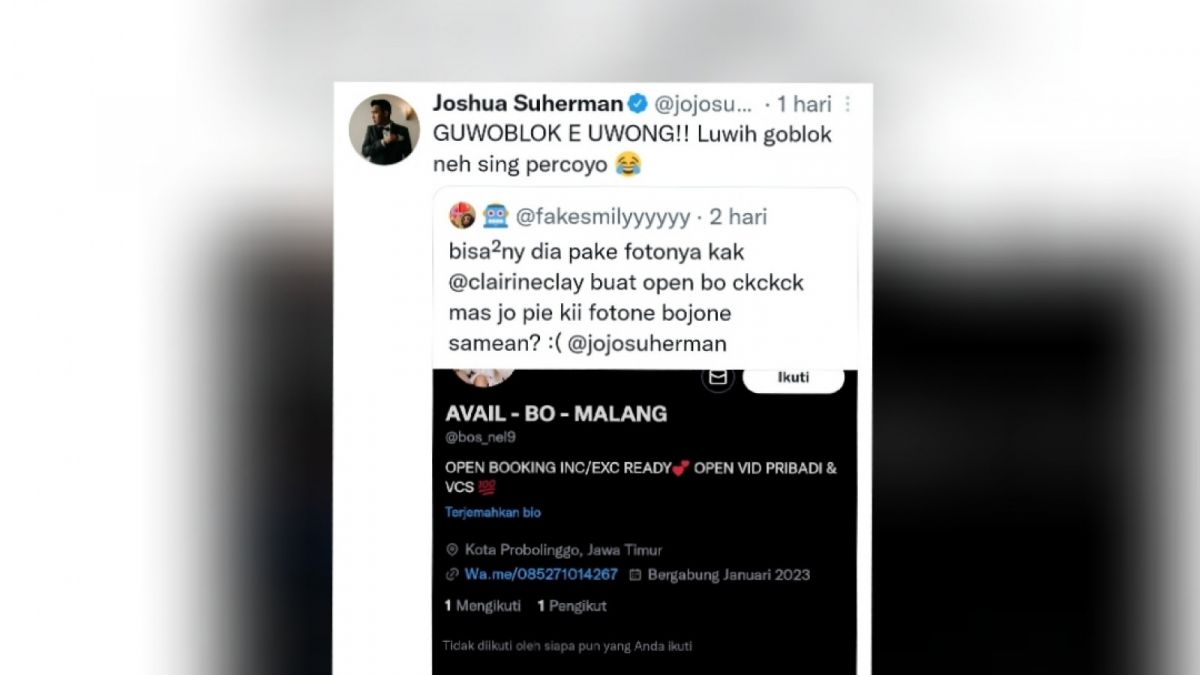Open the 1 Pengikut followers list

[571, 606]
